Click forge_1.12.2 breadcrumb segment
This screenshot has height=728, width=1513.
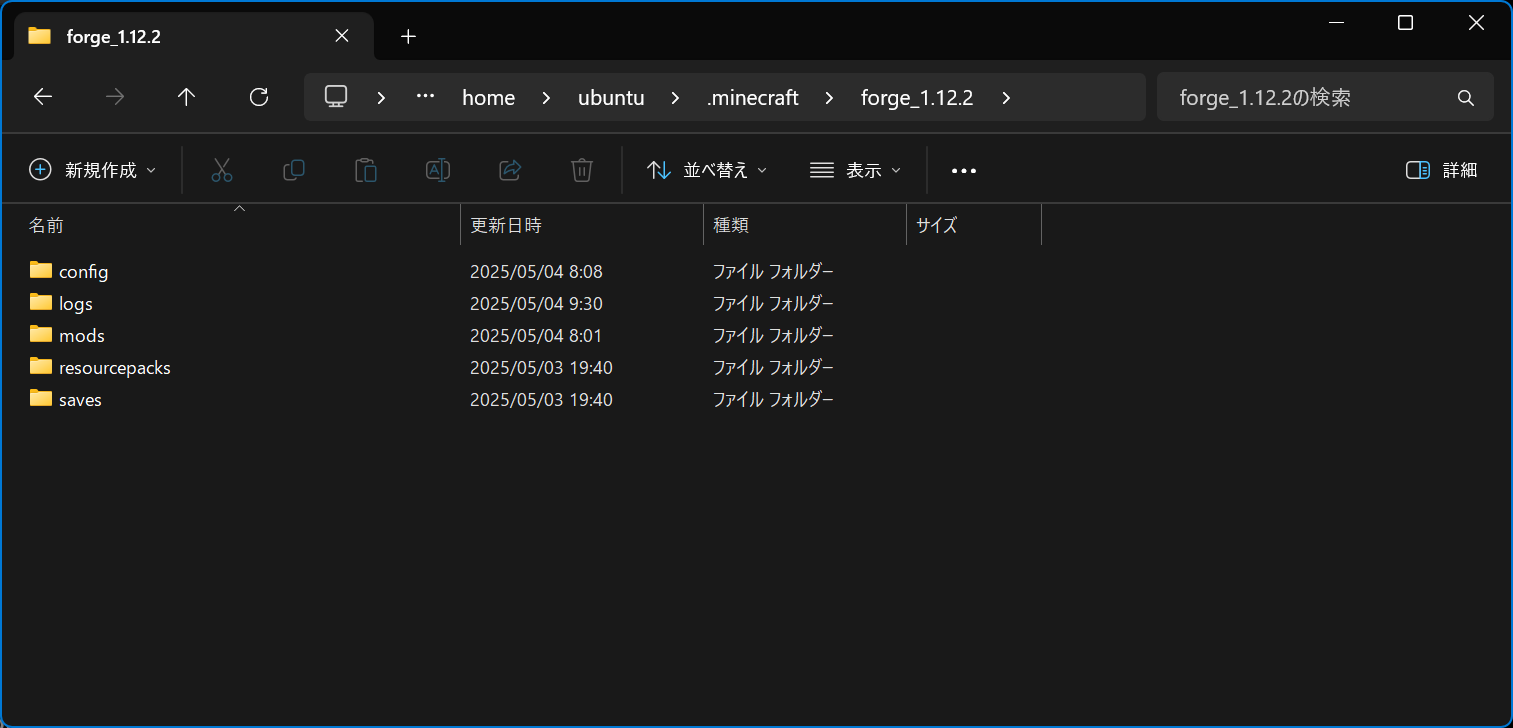coord(917,98)
